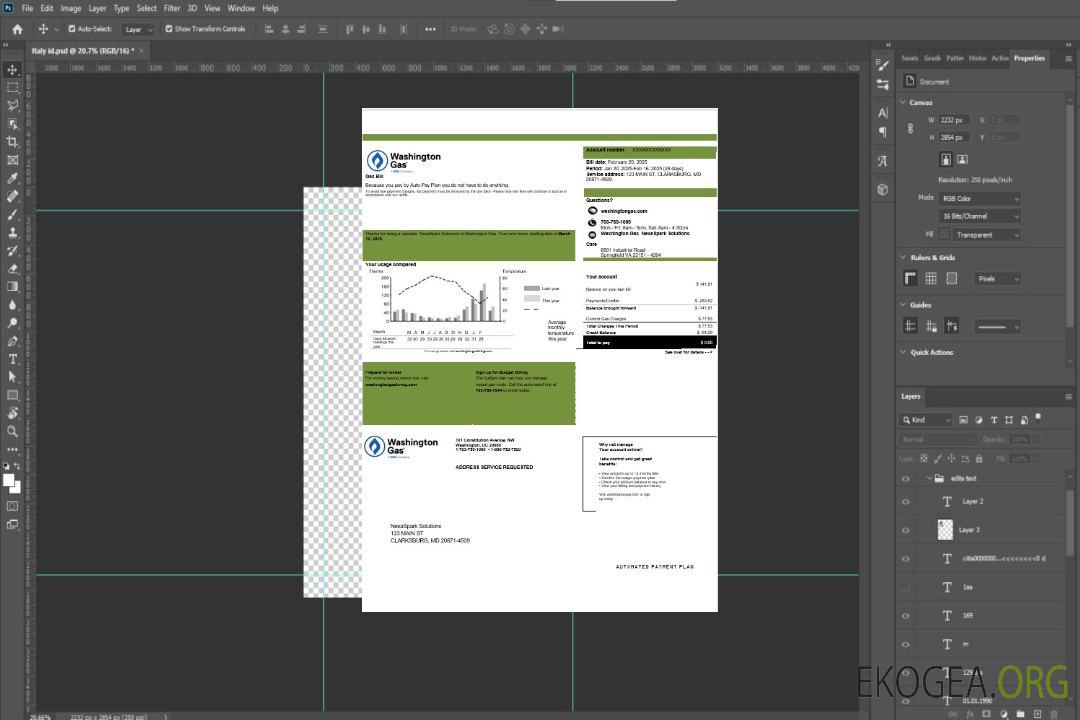Click the landscape orientation button in Canvas

(x=962, y=159)
